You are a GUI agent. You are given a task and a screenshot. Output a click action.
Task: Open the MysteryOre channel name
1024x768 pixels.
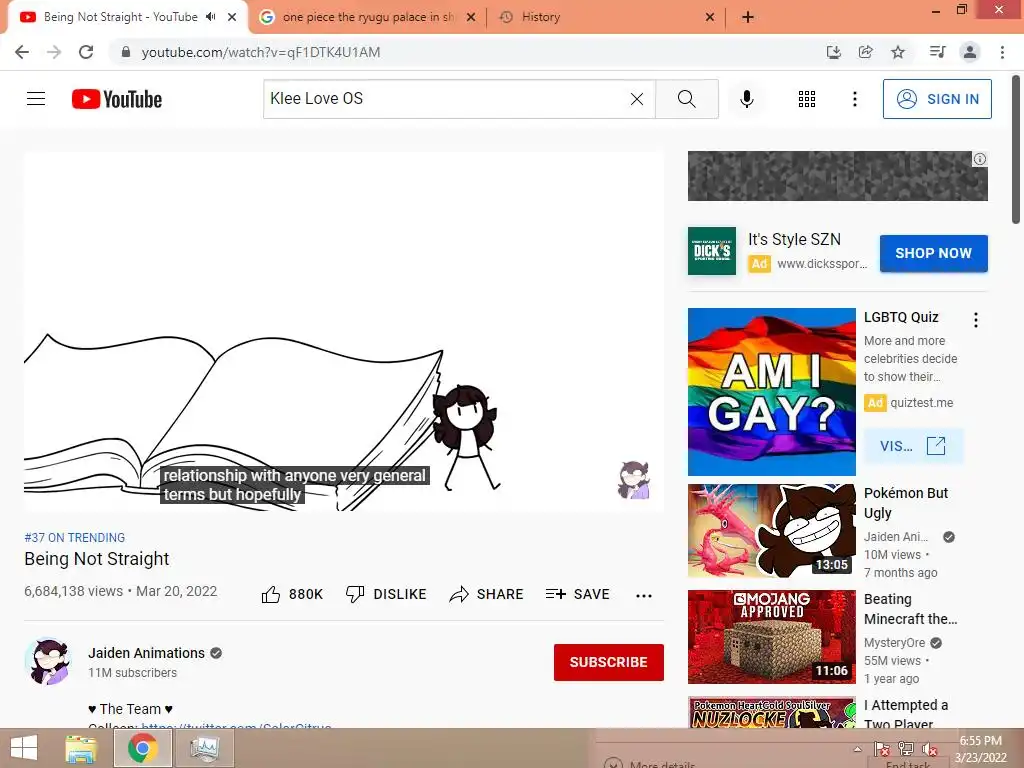click(894, 643)
